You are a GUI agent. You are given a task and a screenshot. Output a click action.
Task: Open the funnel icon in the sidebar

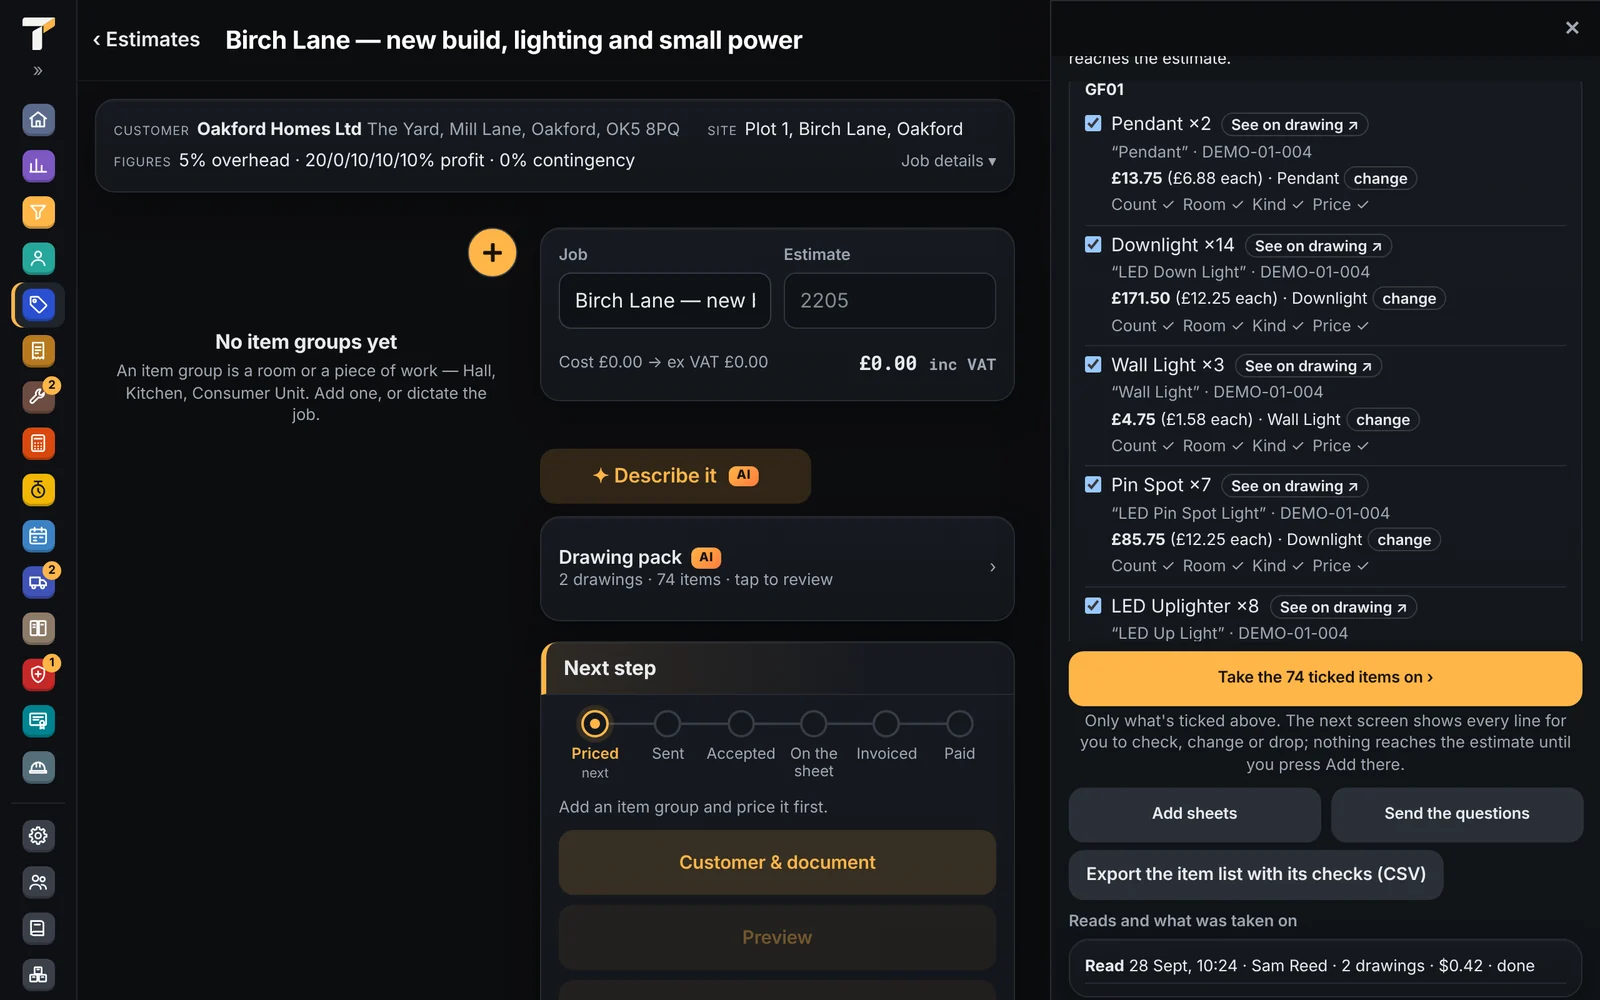click(x=38, y=212)
